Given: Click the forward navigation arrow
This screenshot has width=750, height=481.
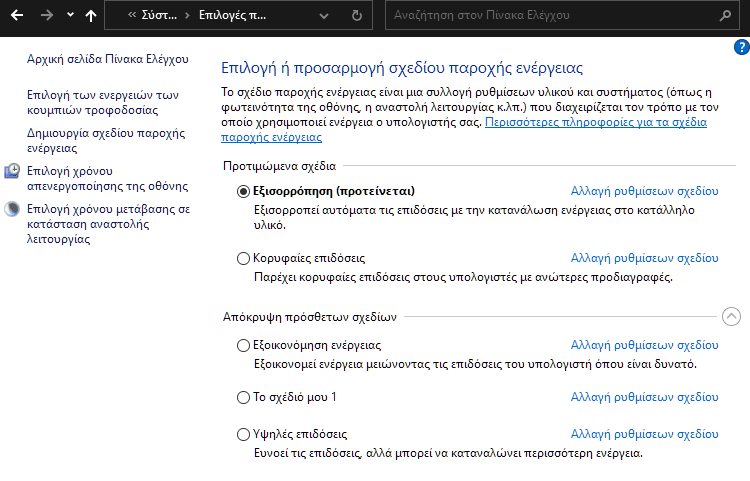Looking at the screenshot, I should coord(47,16).
